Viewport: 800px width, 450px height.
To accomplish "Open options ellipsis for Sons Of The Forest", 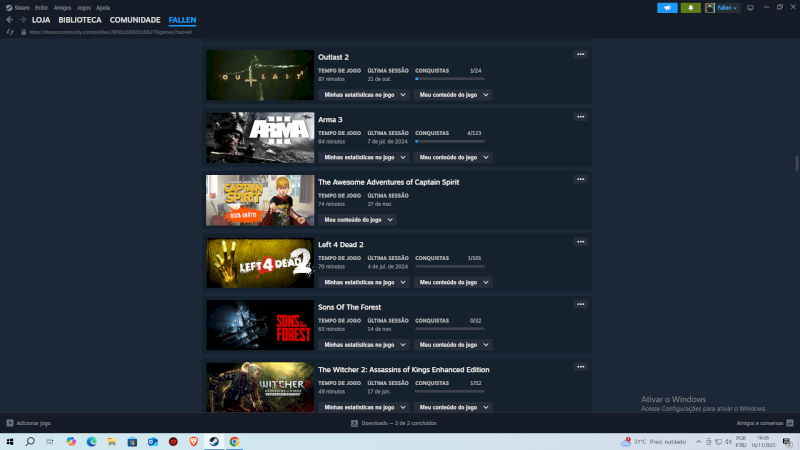I will (581, 304).
